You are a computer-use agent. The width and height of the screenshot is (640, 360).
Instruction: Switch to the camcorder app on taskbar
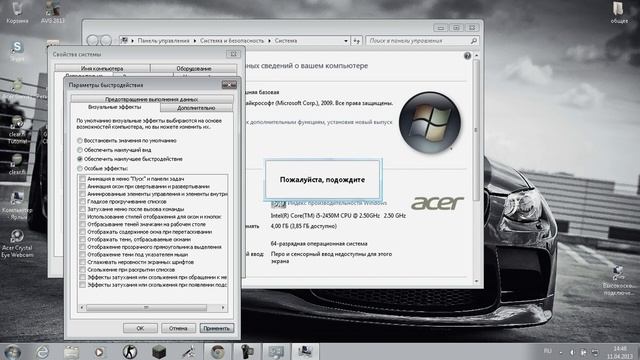247,352
